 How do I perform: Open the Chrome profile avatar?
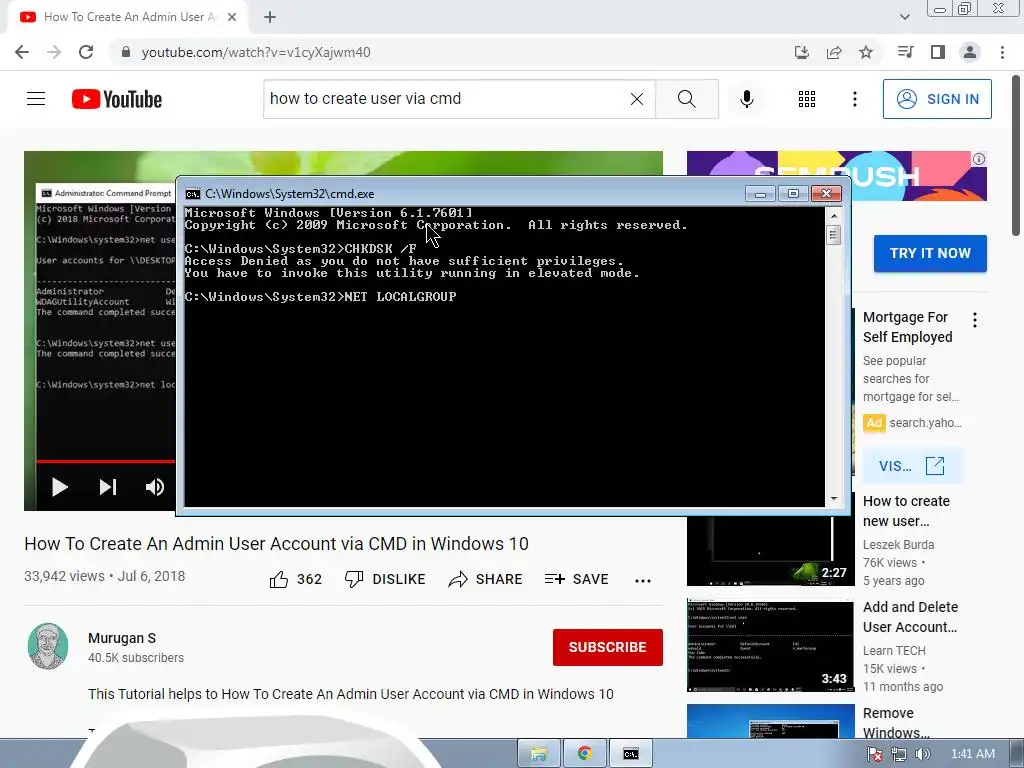pos(970,52)
